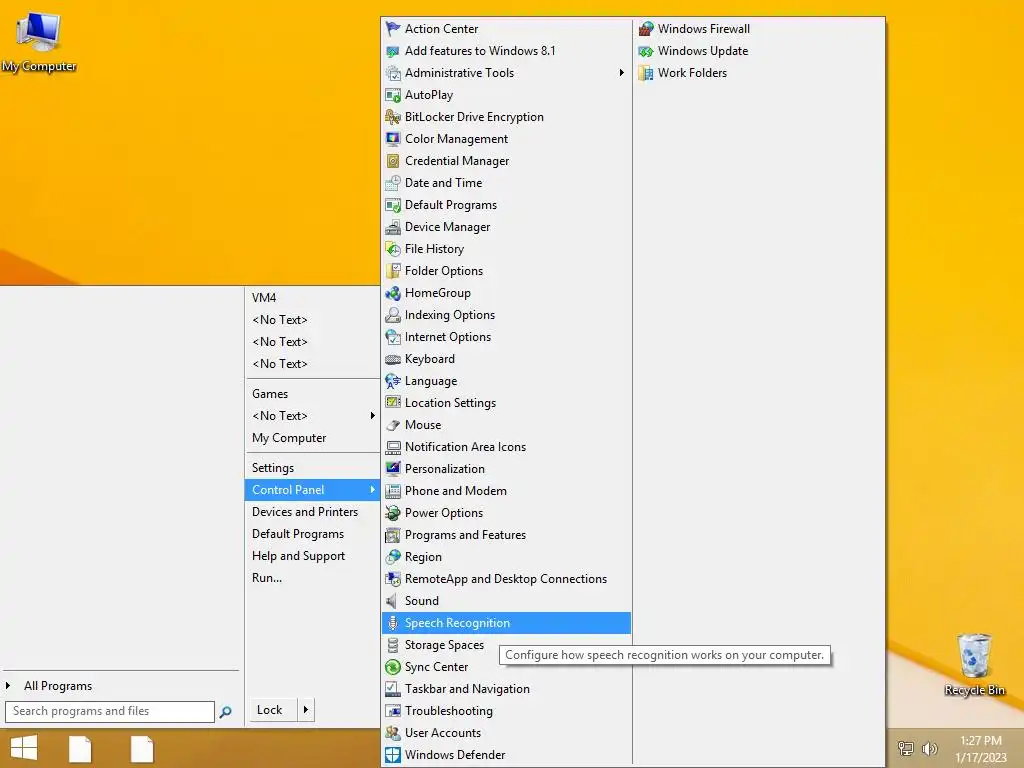Open Default Programs in Start menu
1024x768 pixels.
[312, 534]
